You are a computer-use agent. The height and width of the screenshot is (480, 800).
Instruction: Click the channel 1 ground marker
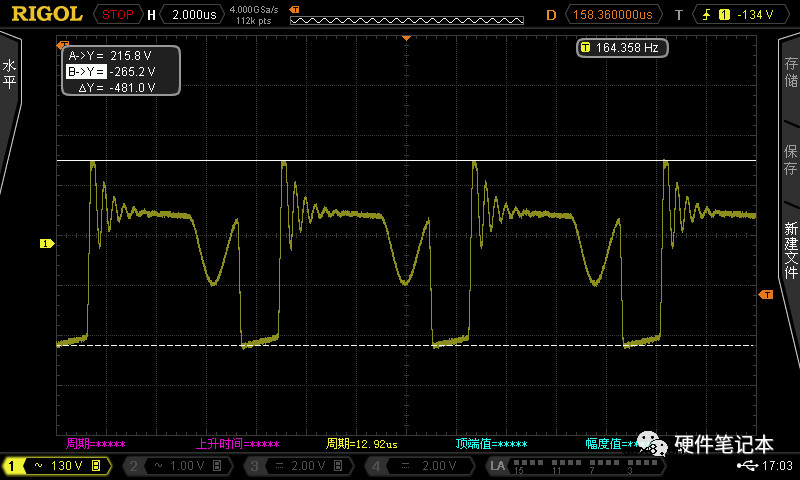(45, 243)
